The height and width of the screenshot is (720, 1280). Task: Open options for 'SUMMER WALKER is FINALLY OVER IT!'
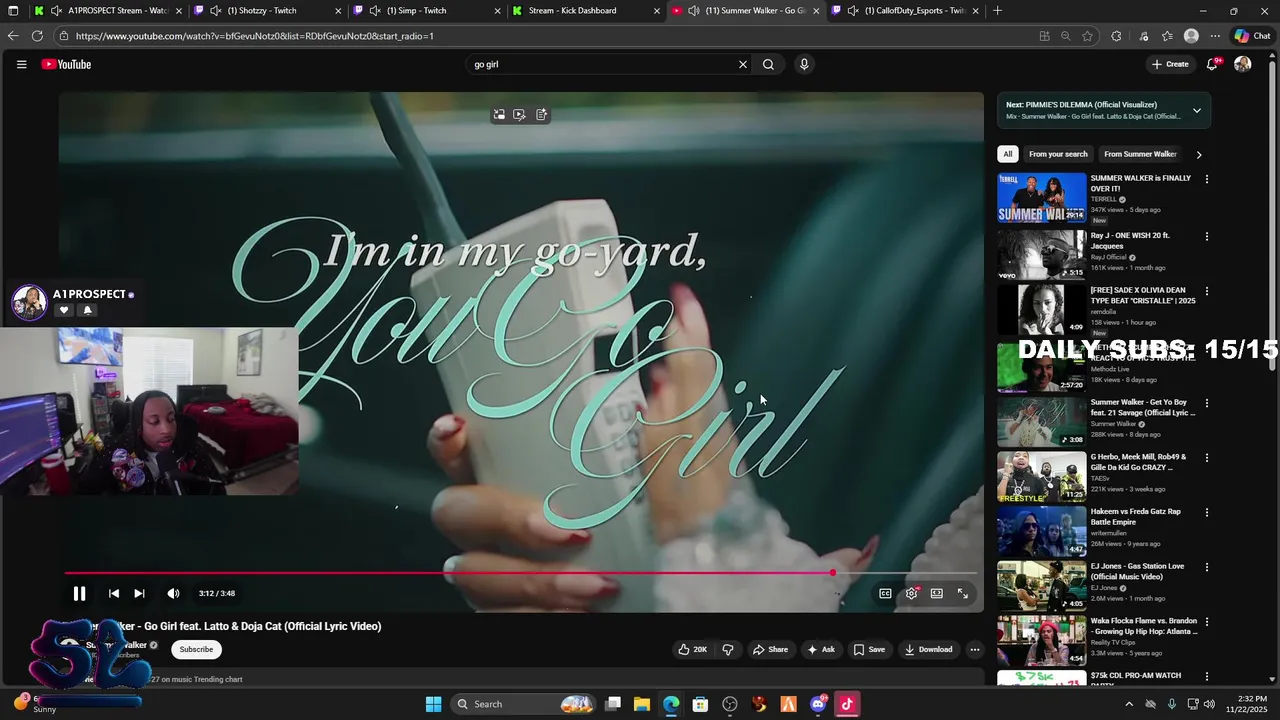click(1206, 179)
